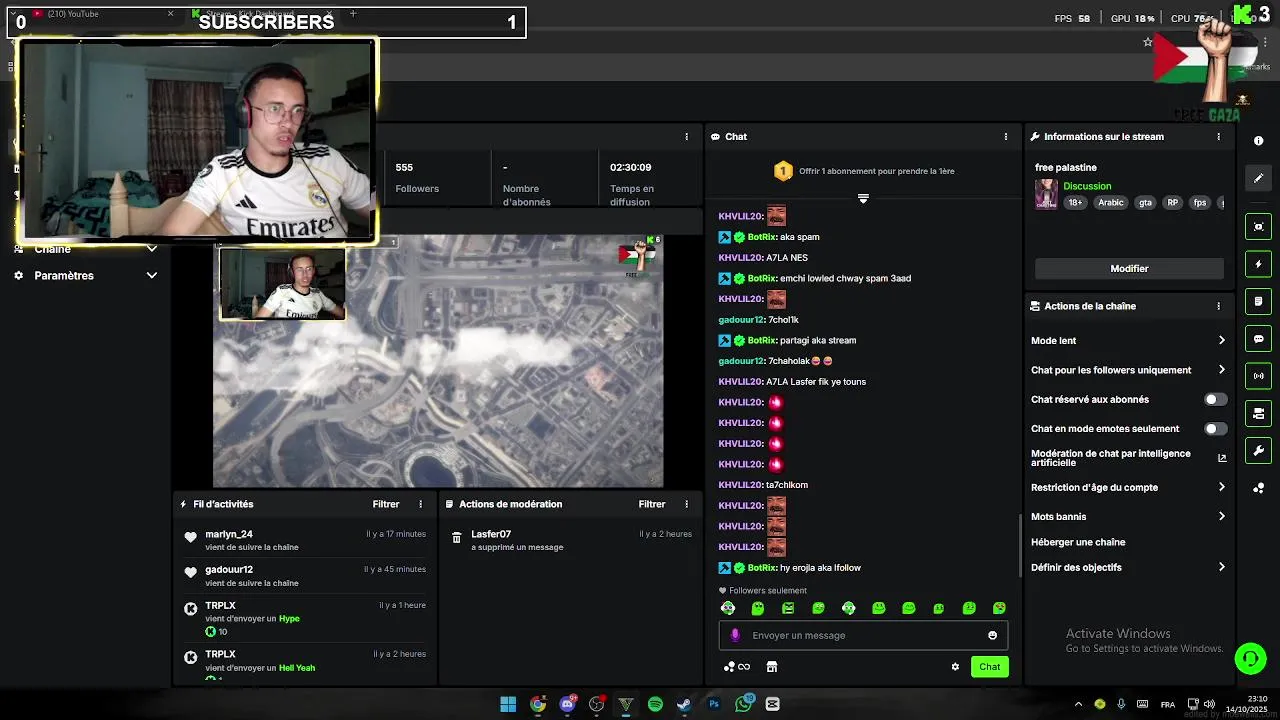Click the Offrir 1 abonnement banner
1280x720 pixels.
(863, 171)
